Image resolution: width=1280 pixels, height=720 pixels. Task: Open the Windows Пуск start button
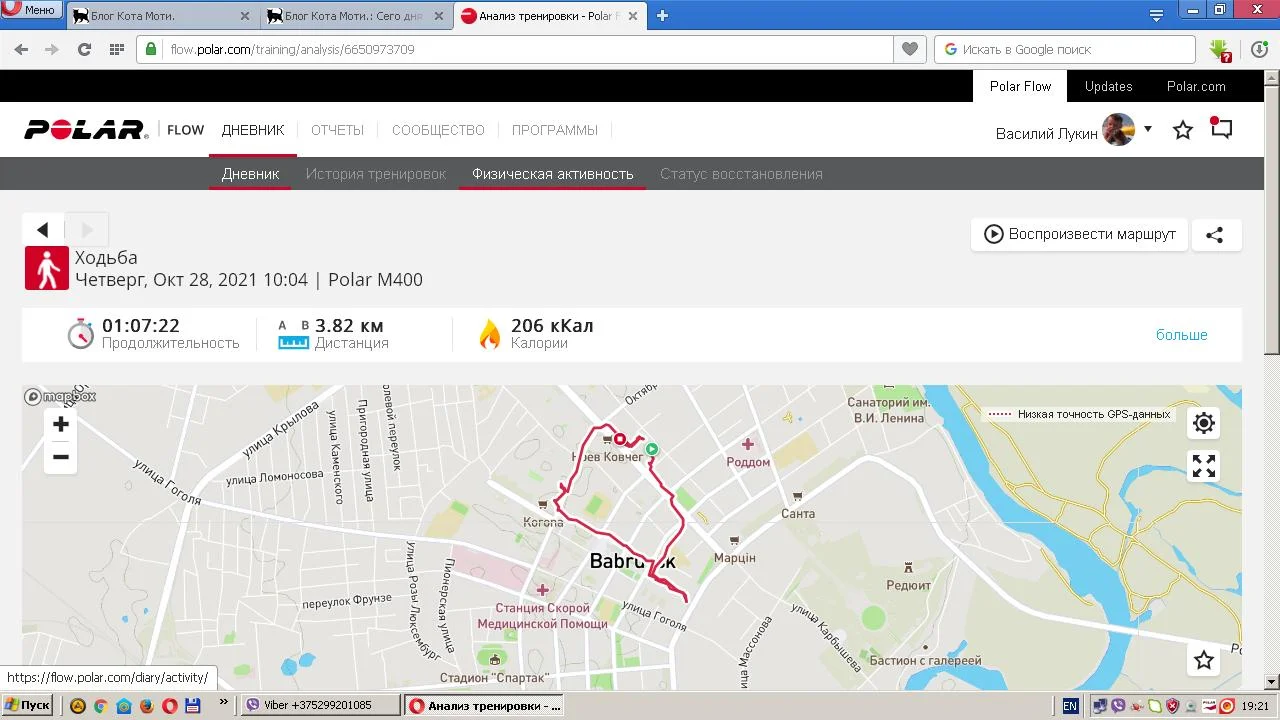[27, 705]
